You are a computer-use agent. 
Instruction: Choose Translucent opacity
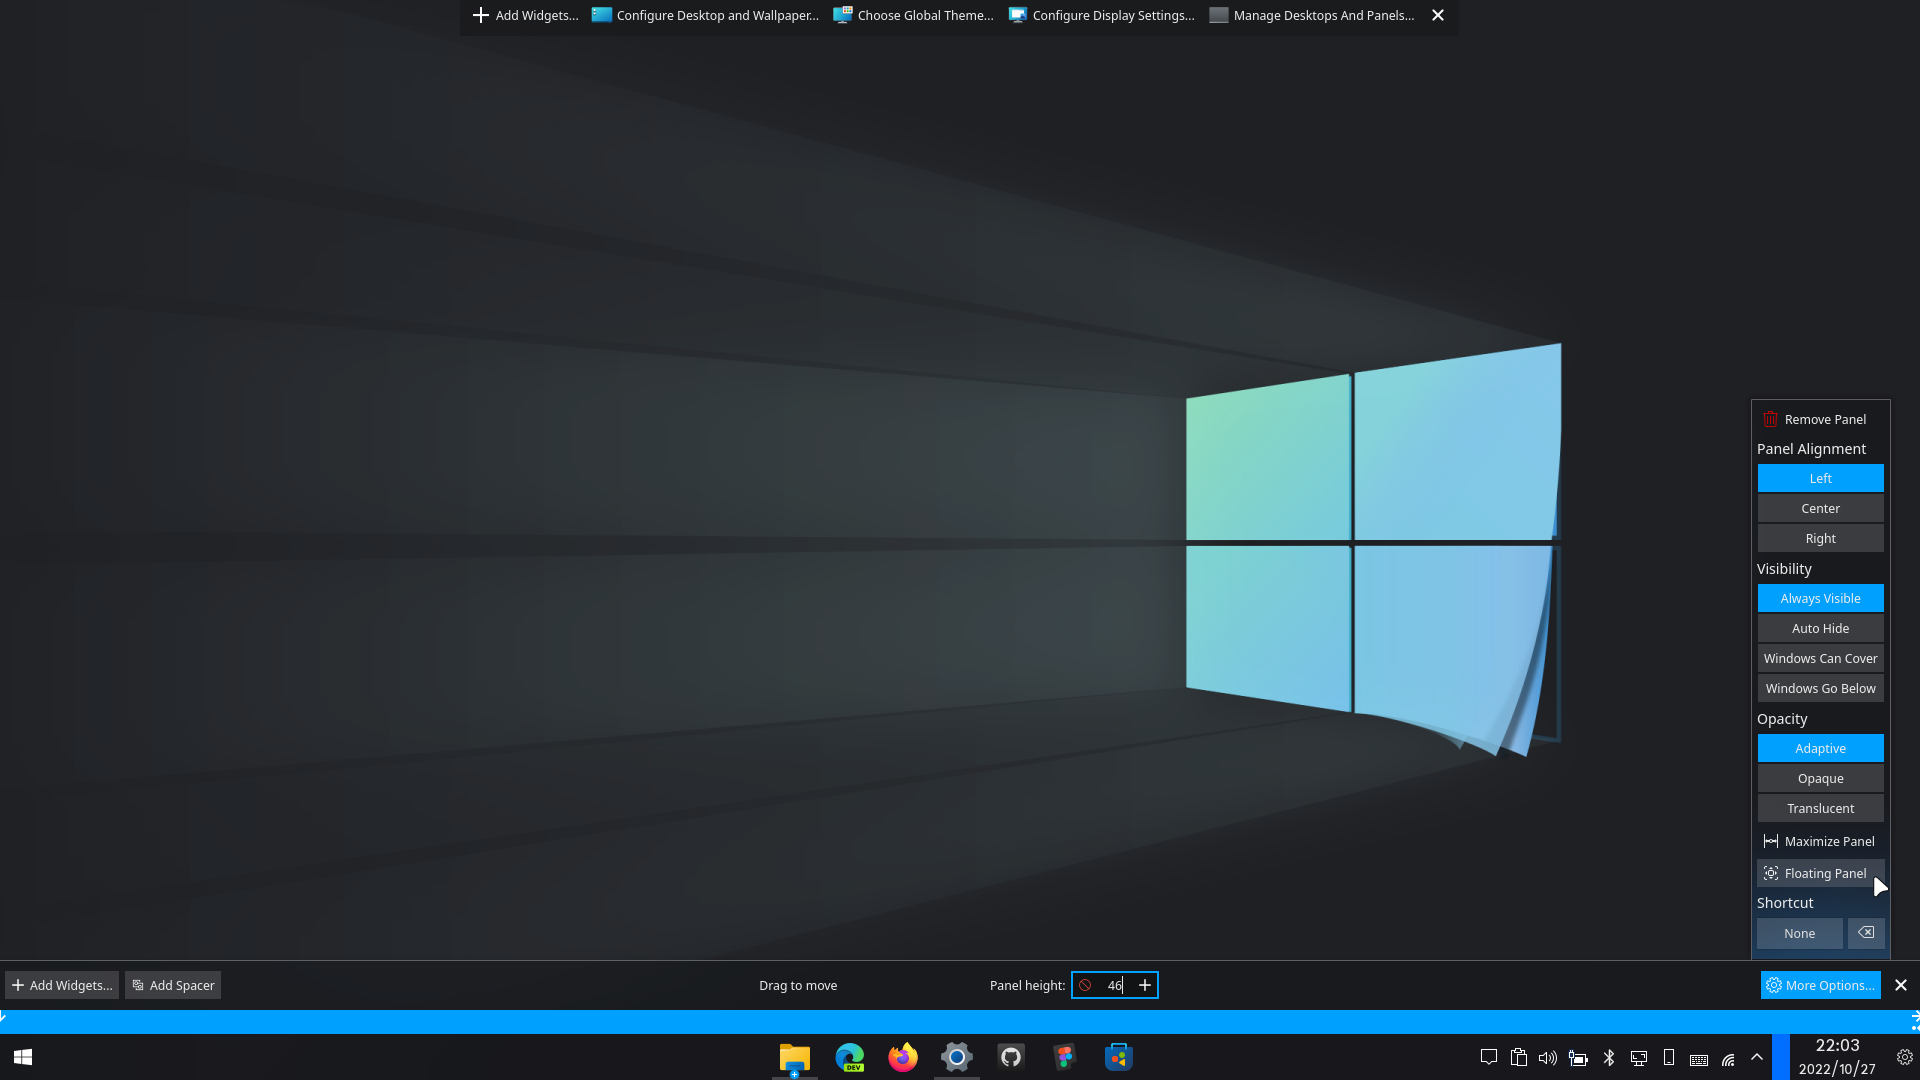[1820, 808]
